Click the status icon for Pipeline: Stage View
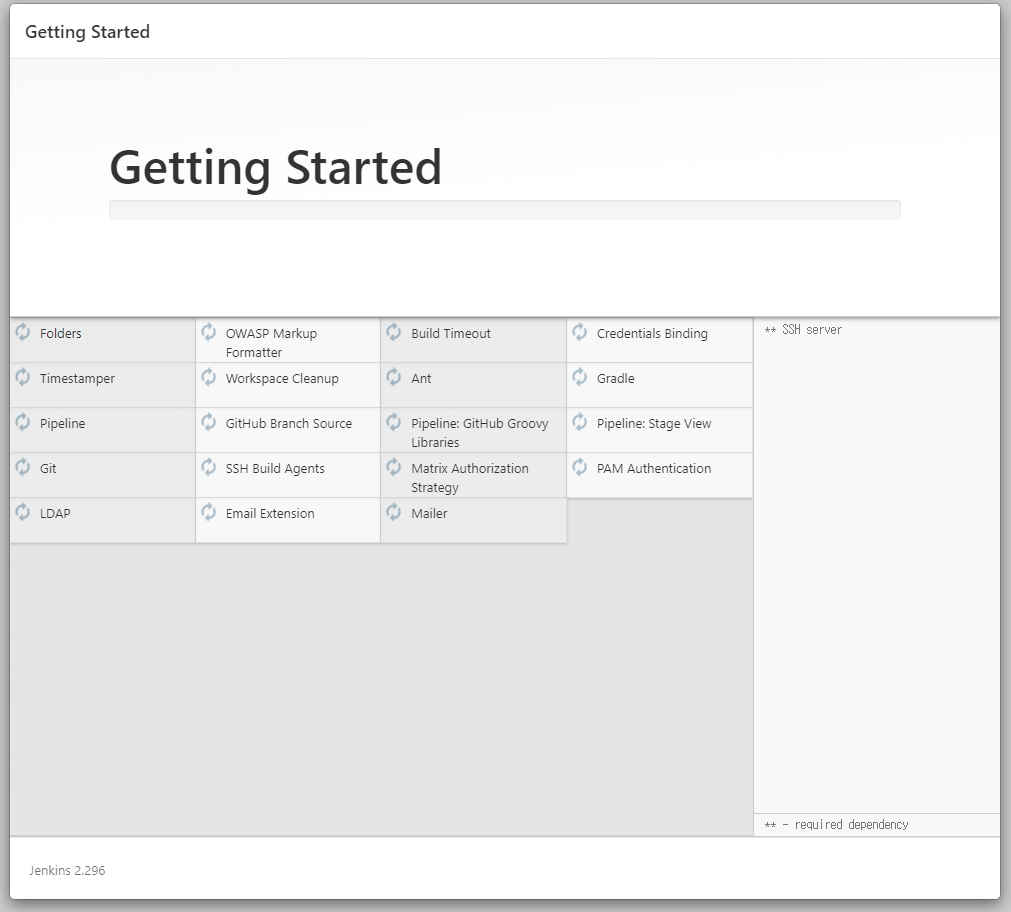The image size is (1011, 912). [580, 422]
